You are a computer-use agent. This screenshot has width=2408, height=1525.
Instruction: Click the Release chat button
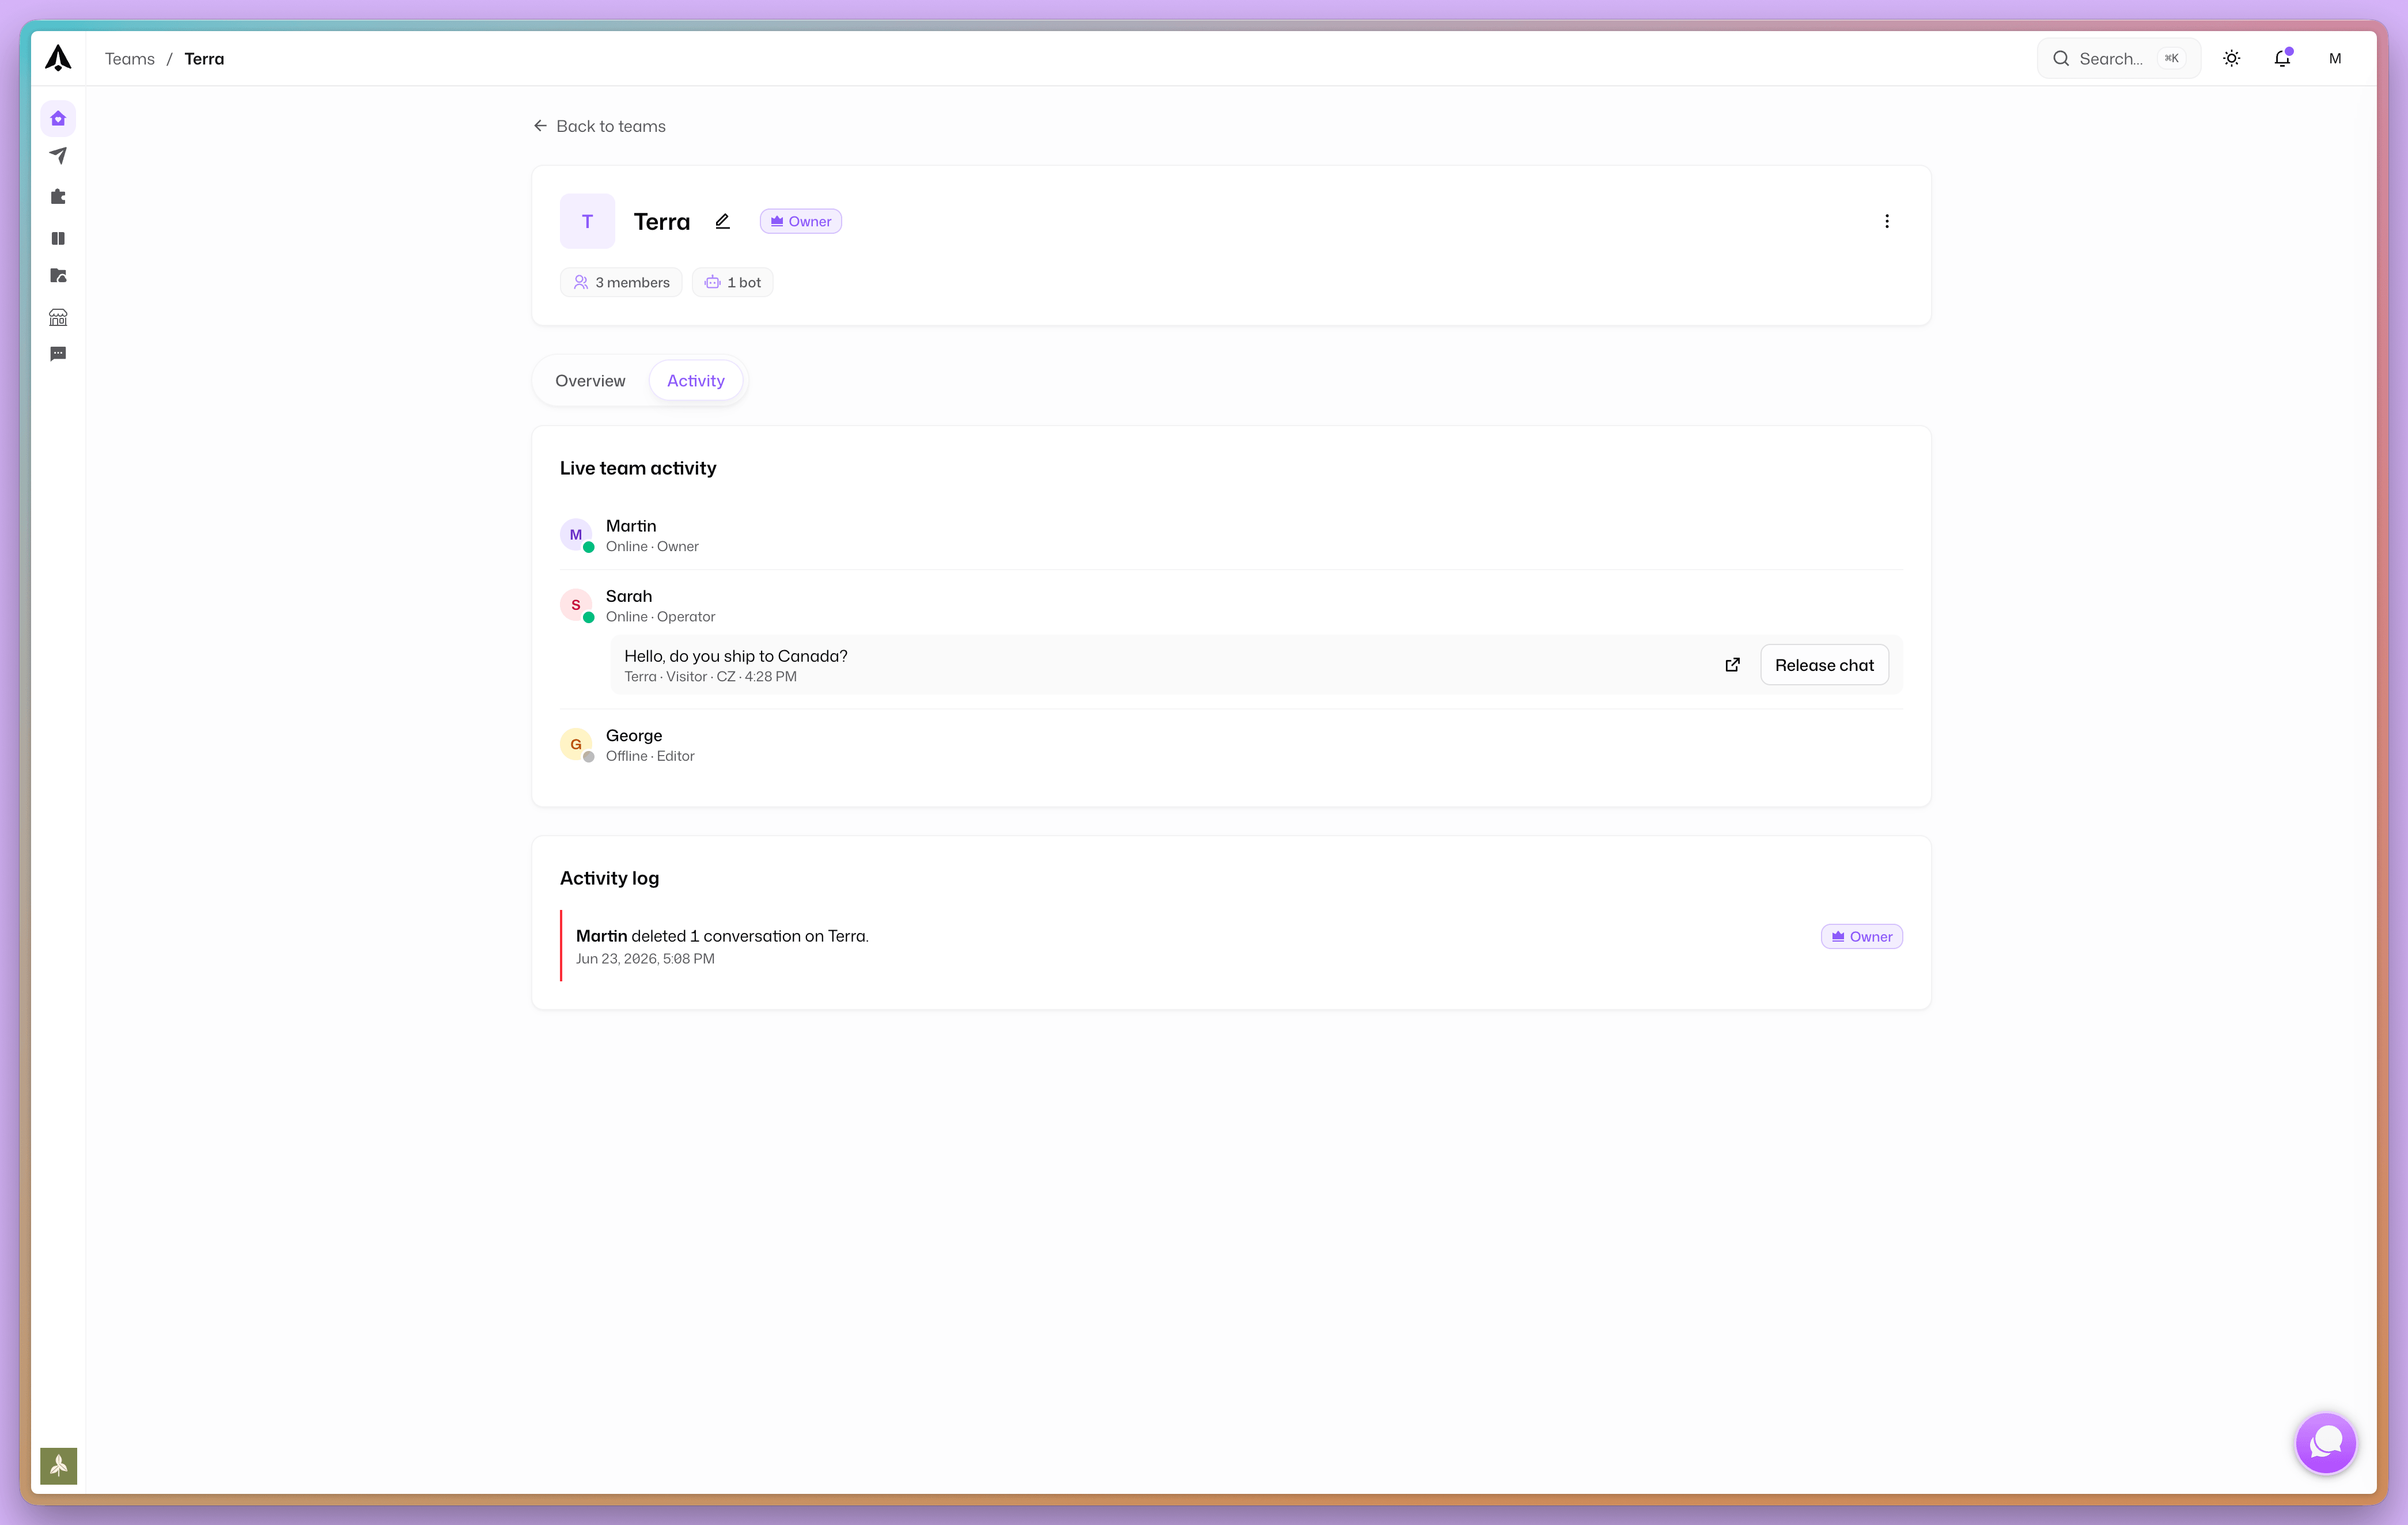point(1824,665)
